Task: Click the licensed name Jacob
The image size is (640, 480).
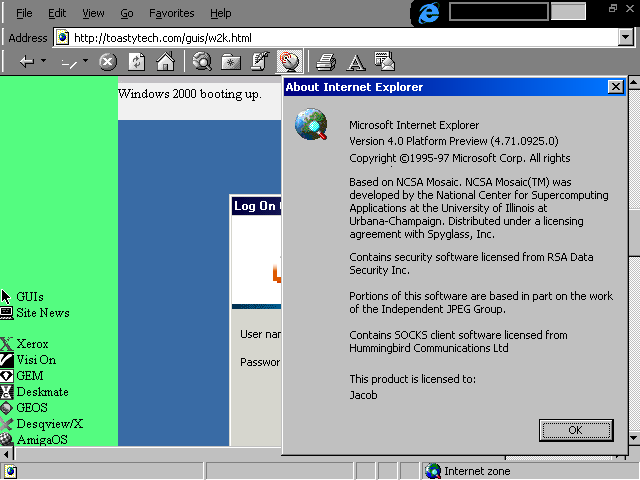Action: 363,395
